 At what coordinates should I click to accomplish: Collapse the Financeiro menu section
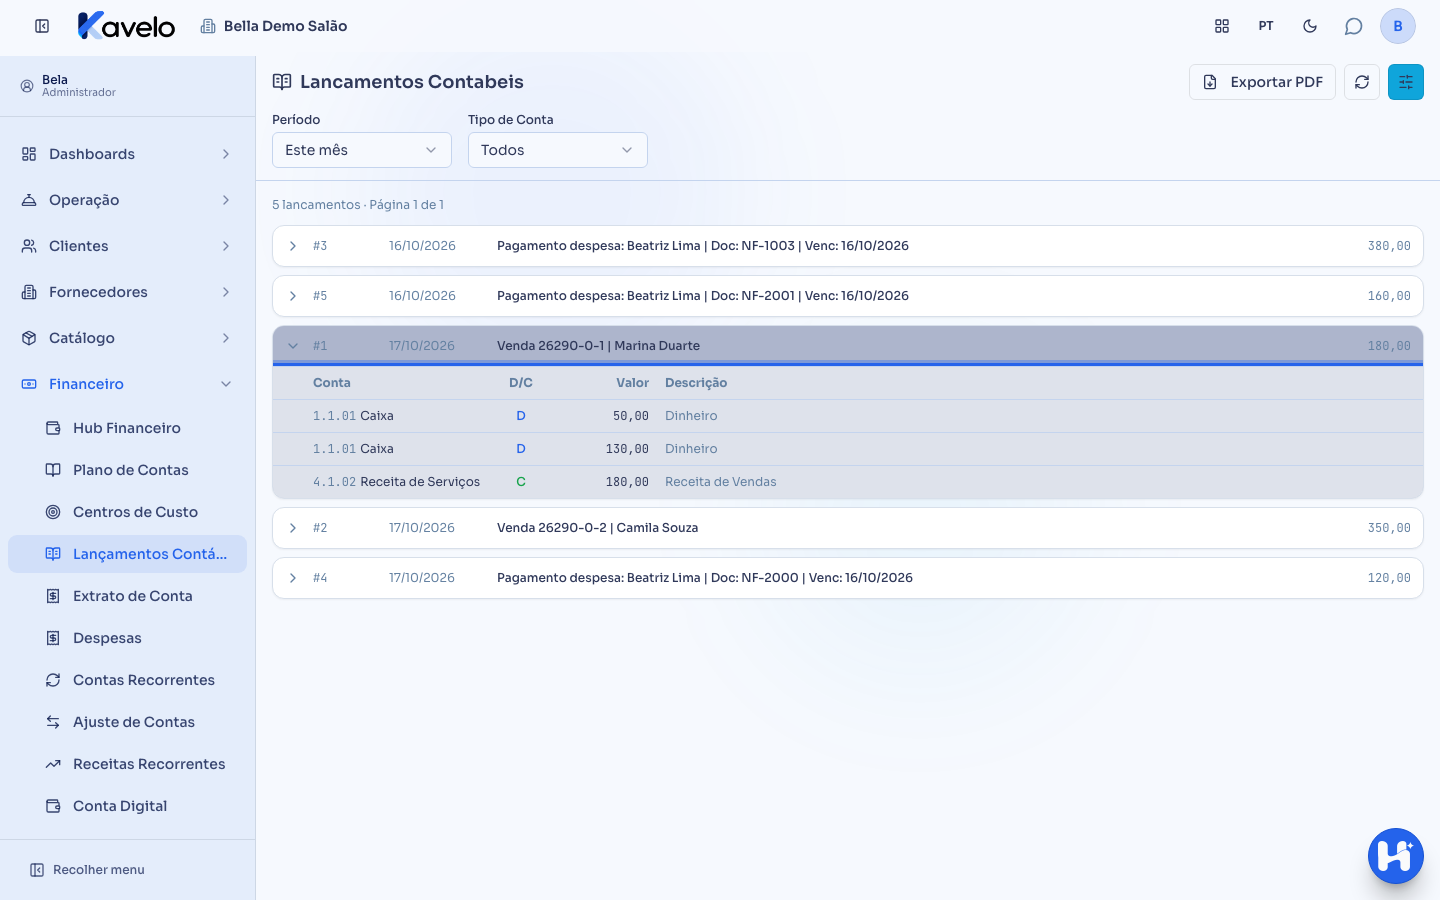127,384
